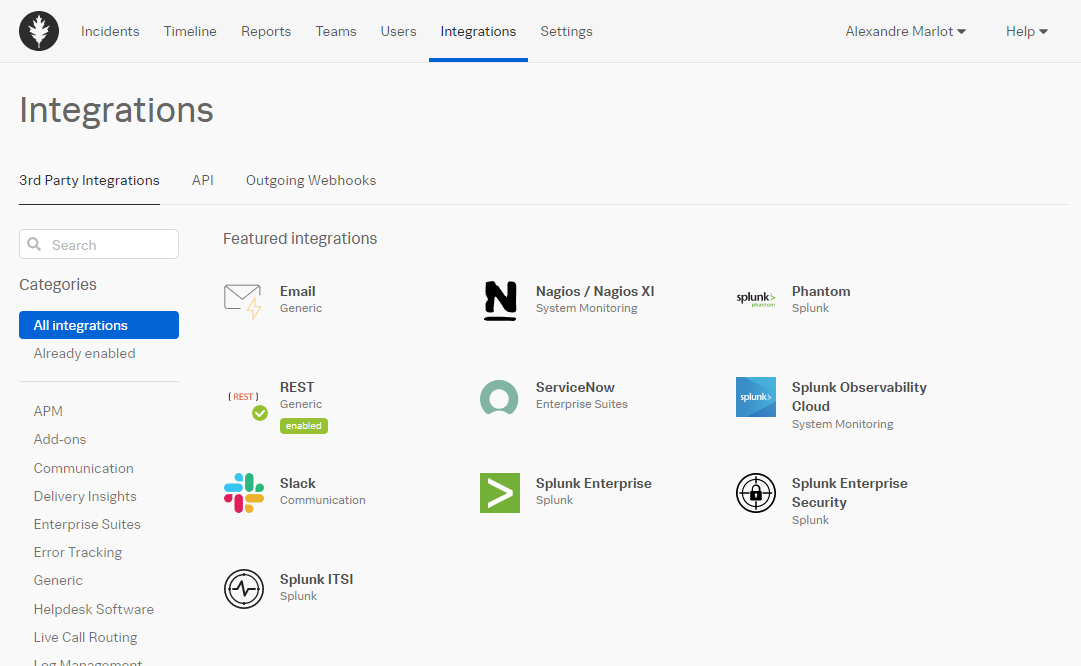
Task: Filter by Helpdesk Software category
Action: tap(94, 609)
